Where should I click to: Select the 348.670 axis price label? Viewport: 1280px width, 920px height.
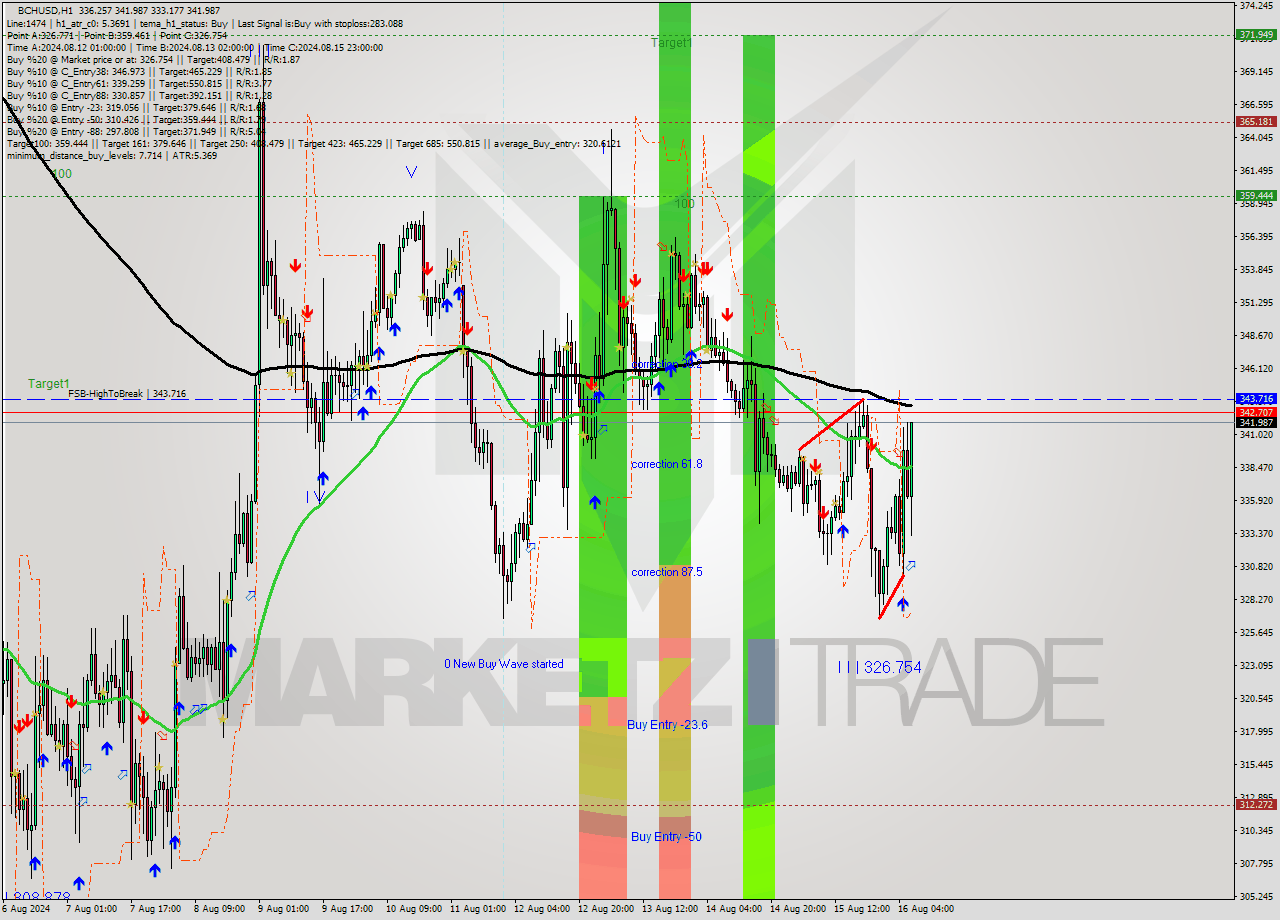[1256, 336]
